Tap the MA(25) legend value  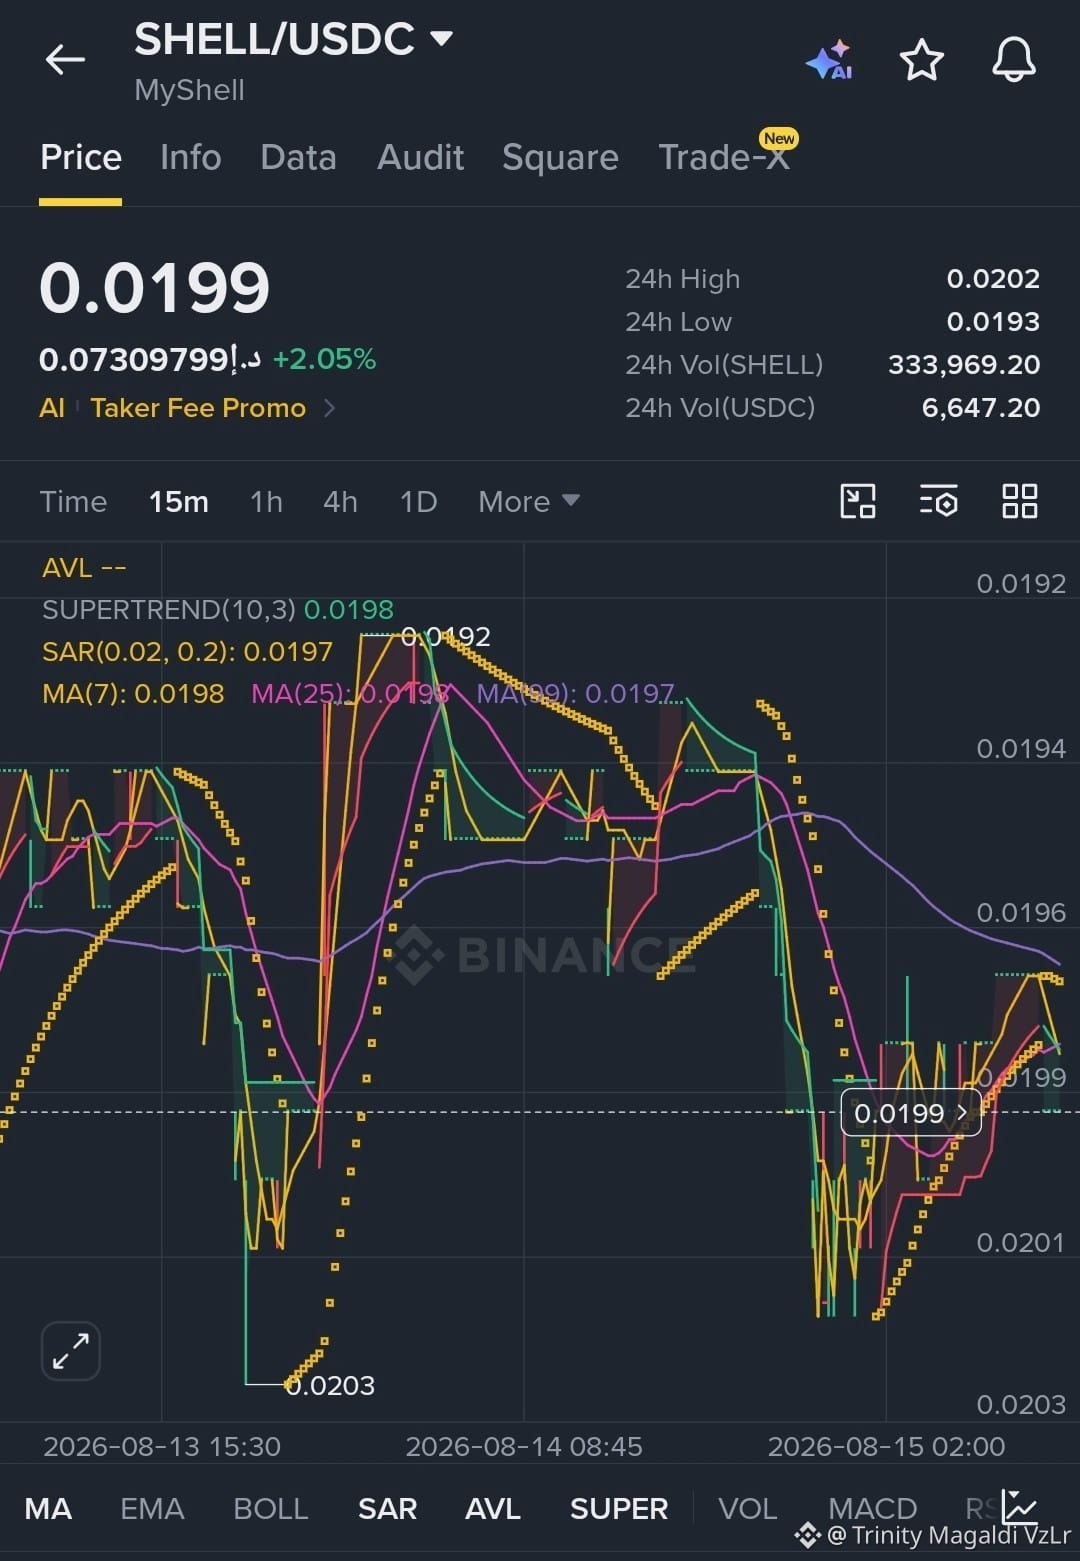350,693
